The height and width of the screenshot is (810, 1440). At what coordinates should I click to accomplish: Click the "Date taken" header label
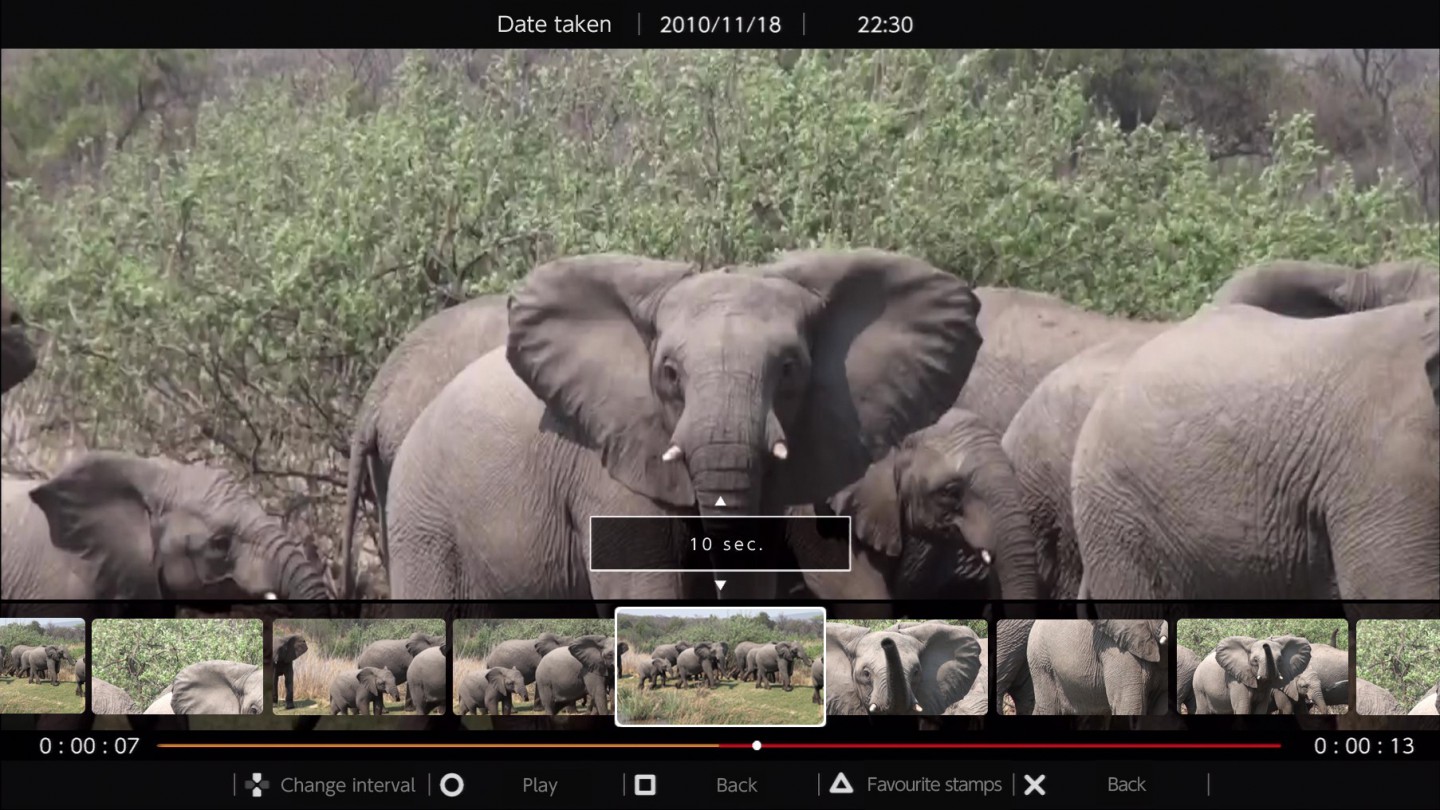pyautogui.click(x=554, y=24)
